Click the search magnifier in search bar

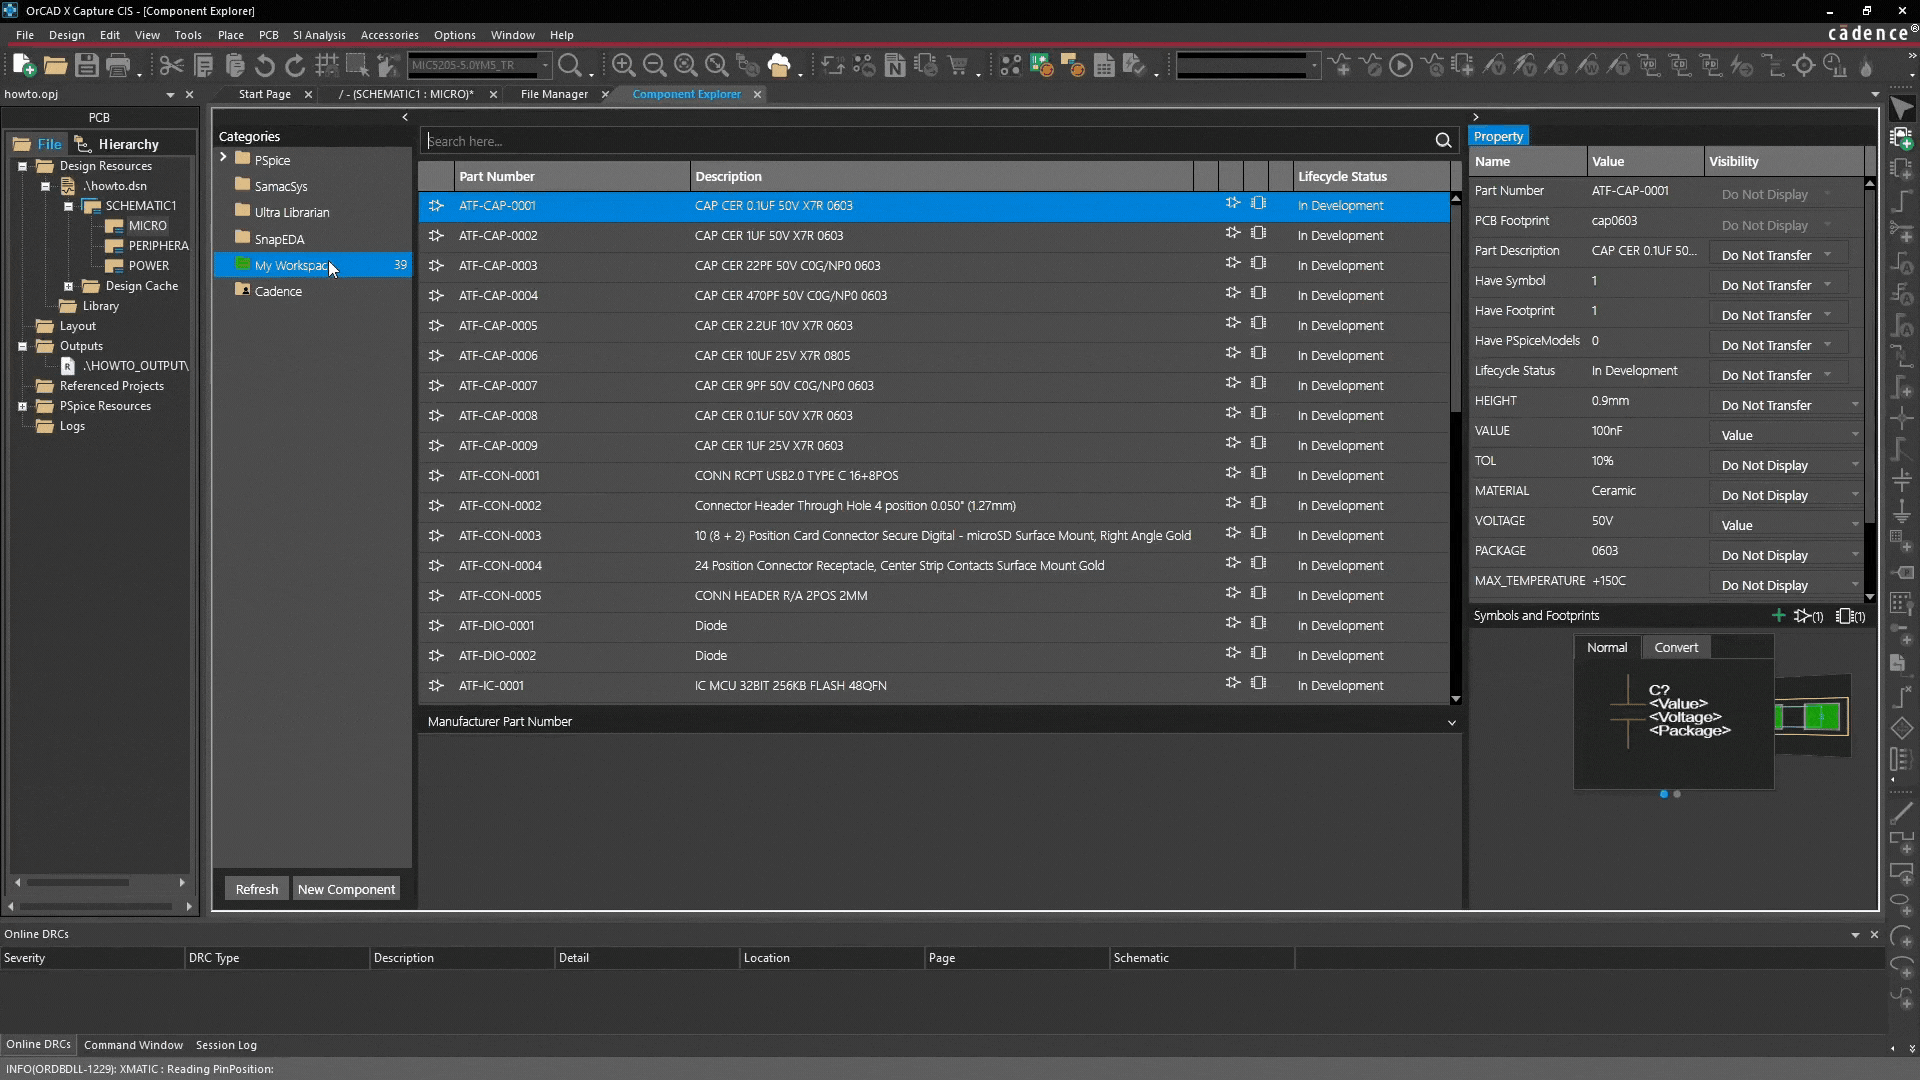point(1443,141)
